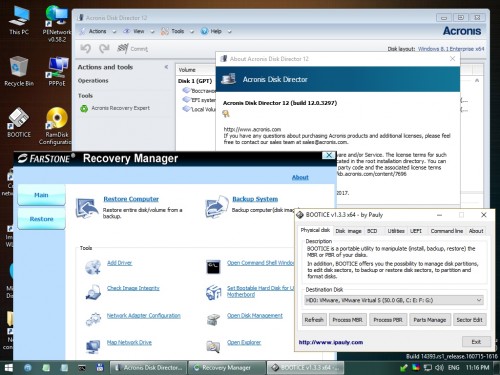Click the Backup System icon
The height and width of the screenshot is (375, 500).
tap(216, 207)
